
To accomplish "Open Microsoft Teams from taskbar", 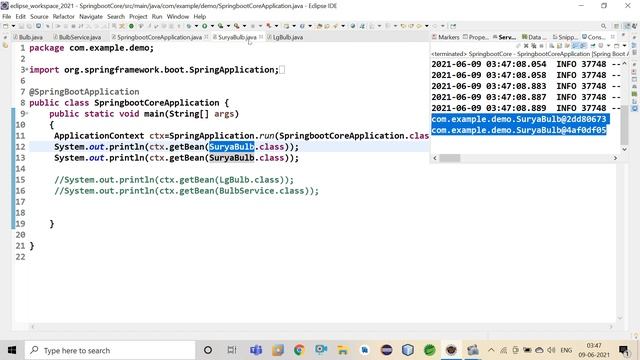I will coord(256,350).
